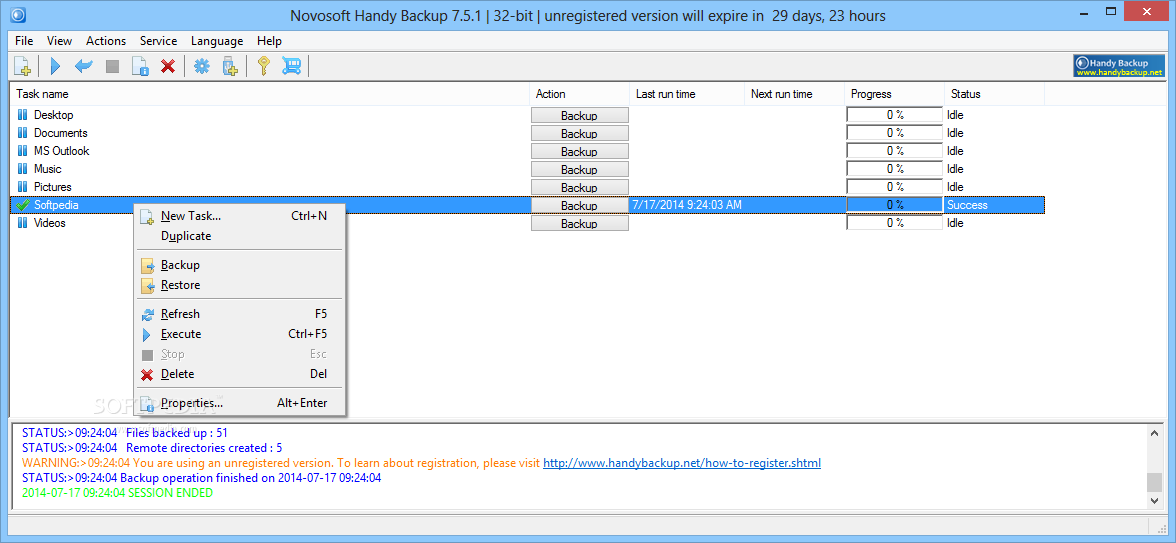Click the blue Execute play toolbar icon

pos(55,66)
